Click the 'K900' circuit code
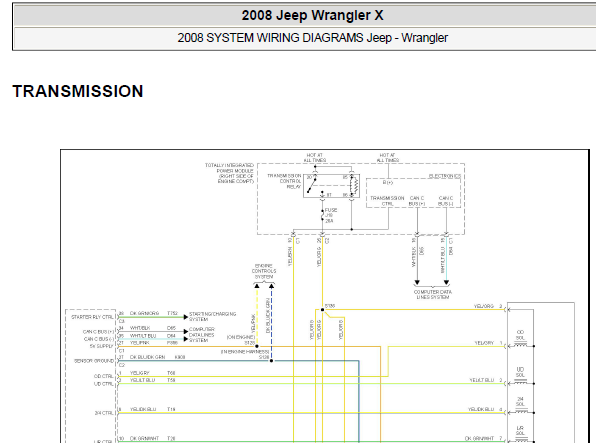 point(180,357)
